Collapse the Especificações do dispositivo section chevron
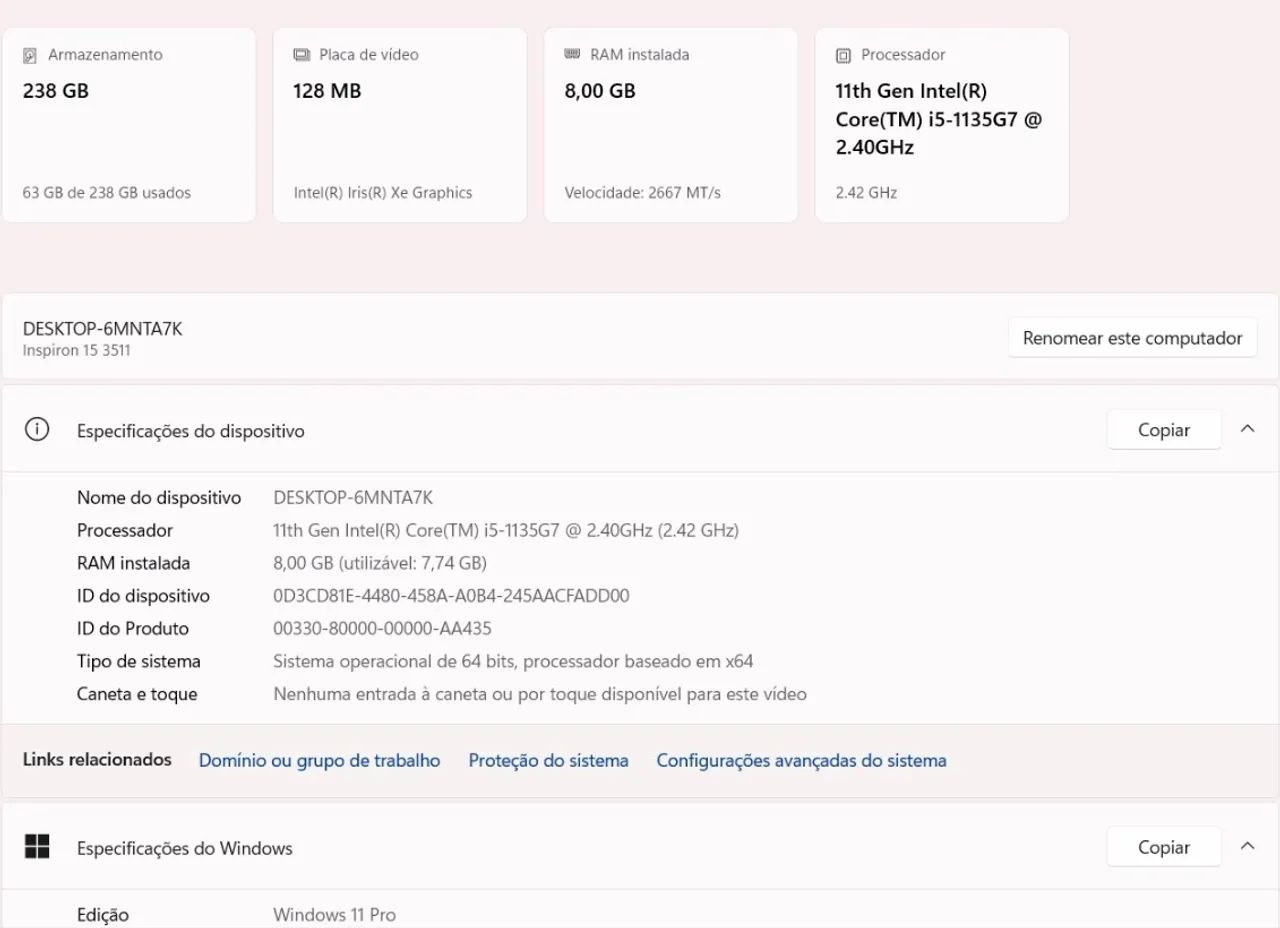1280x928 pixels. coord(1247,429)
